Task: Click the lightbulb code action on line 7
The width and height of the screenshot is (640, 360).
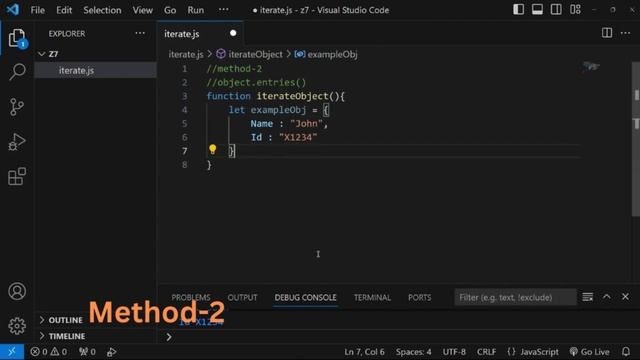Action: pyautogui.click(x=212, y=149)
